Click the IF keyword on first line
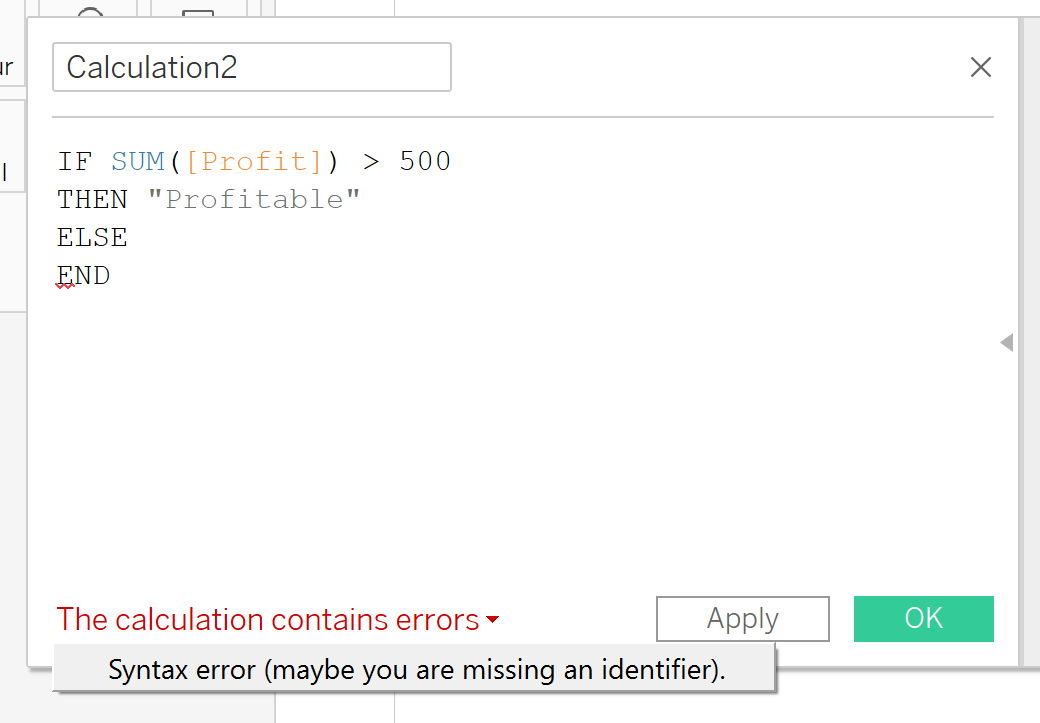Image resolution: width=1040 pixels, height=723 pixels. pos(74,161)
